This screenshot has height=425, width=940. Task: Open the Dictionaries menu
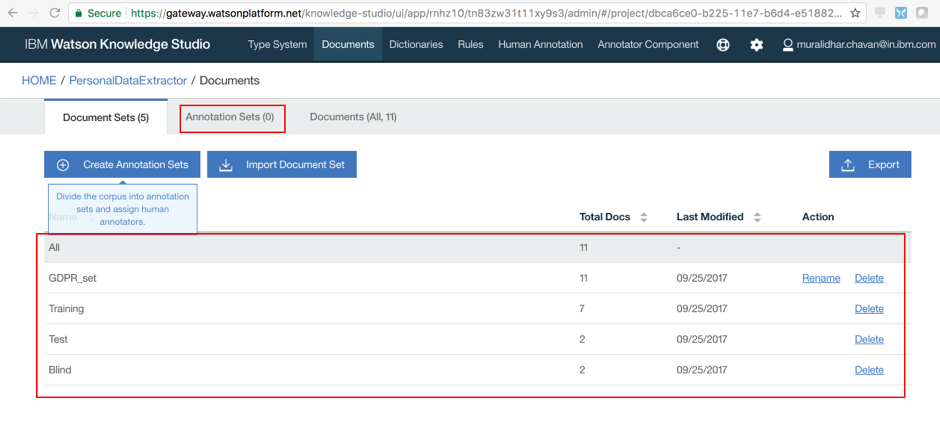tap(416, 44)
